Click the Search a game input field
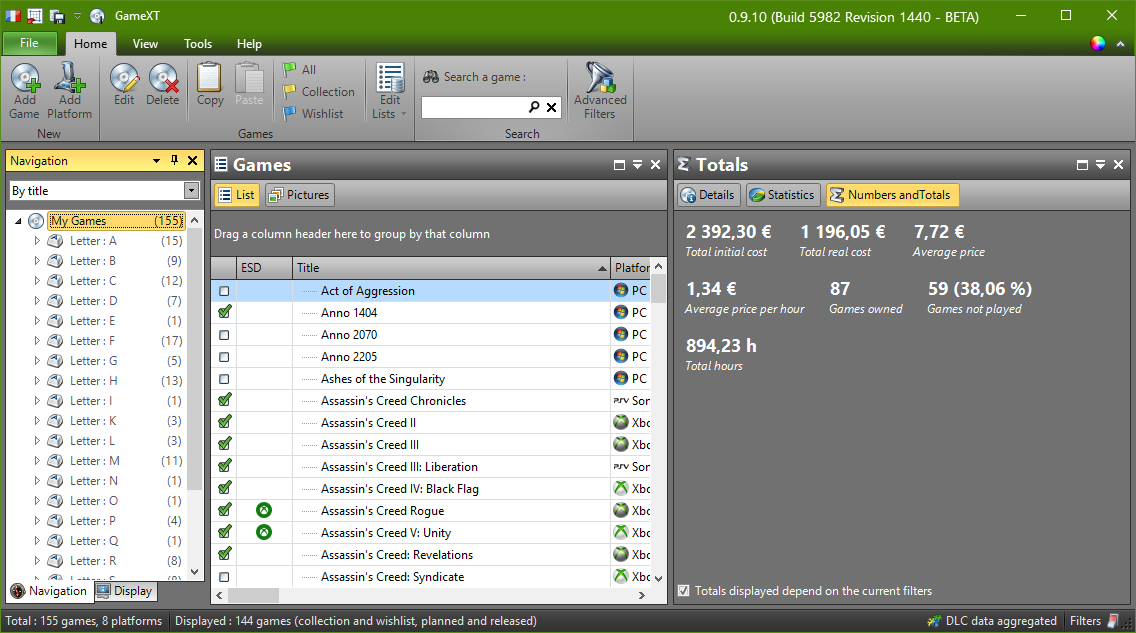1136x633 pixels. 475,107
